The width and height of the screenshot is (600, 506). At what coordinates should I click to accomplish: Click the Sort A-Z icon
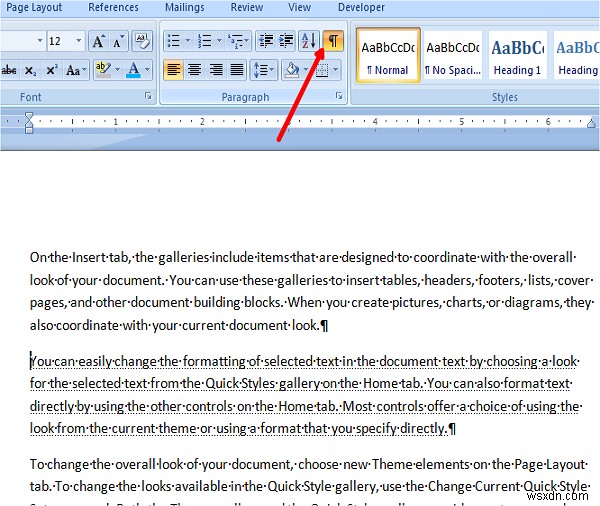(x=308, y=40)
